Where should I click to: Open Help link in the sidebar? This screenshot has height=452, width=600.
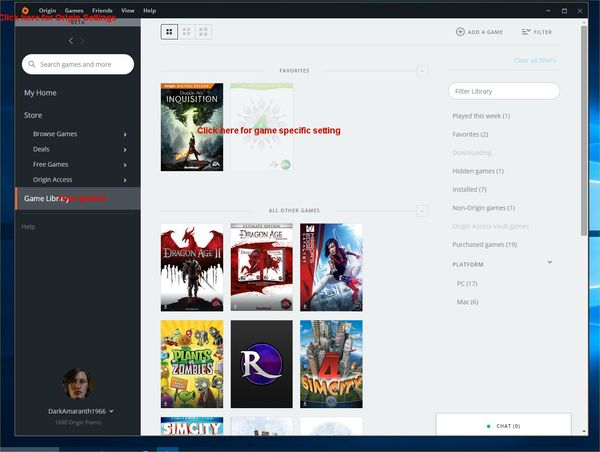pos(28,227)
